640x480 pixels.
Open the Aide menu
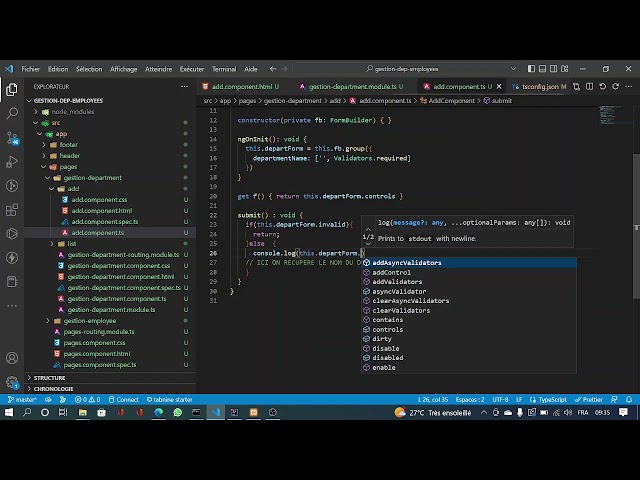(x=251, y=69)
